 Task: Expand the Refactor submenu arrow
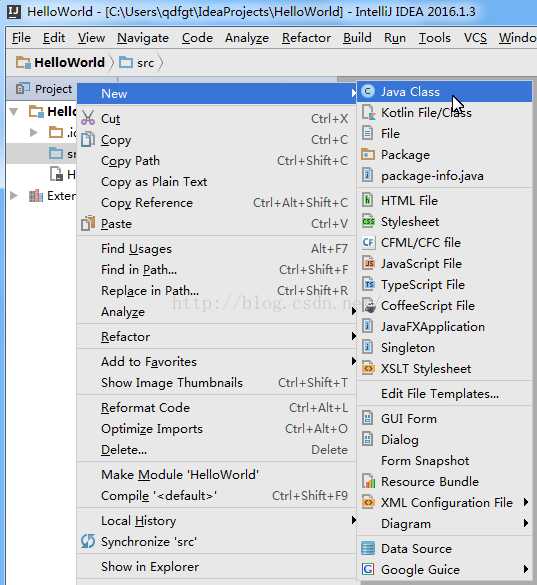[353, 336]
